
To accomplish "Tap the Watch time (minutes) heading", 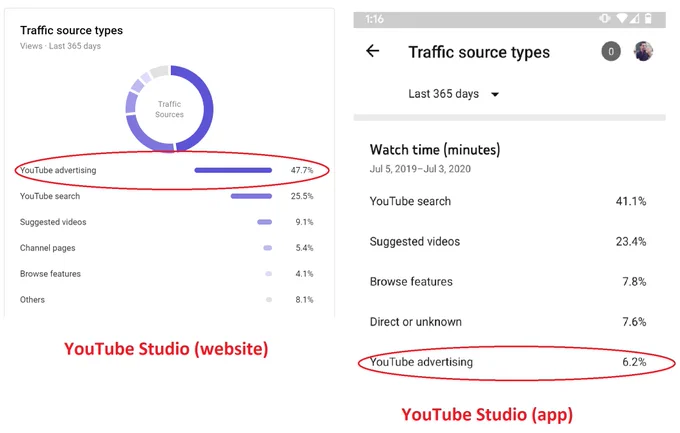I will point(435,150).
